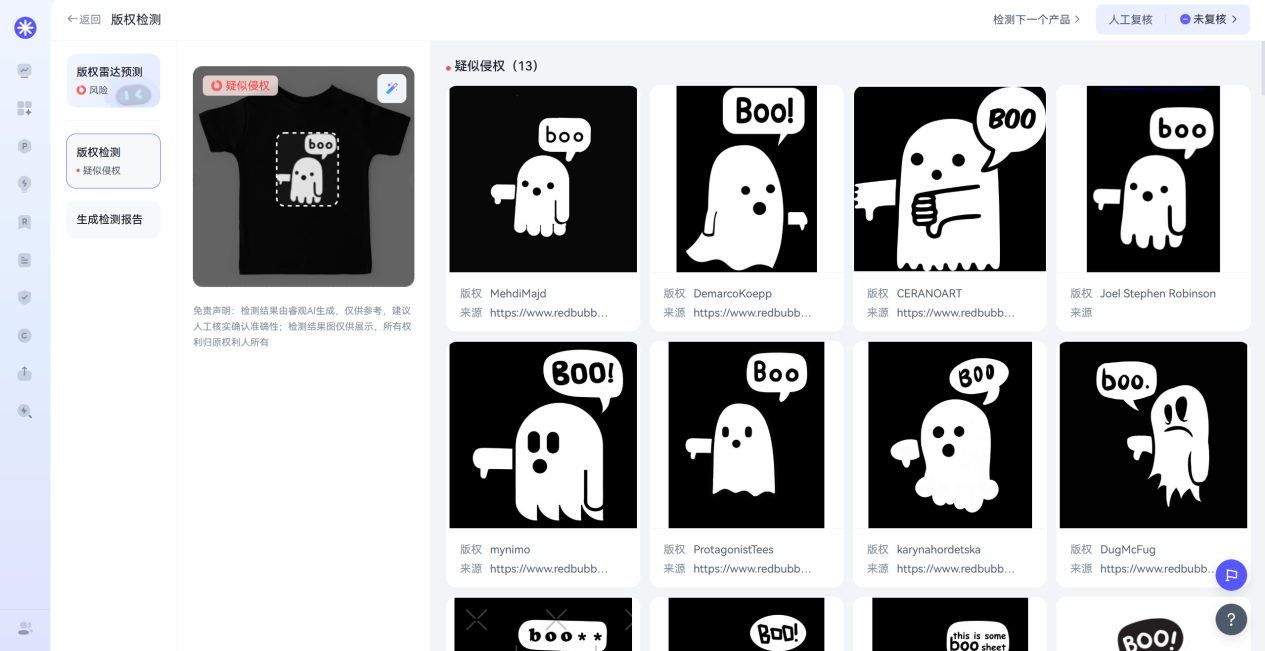Image resolution: width=1265 pixels, height=651 pixels.
Task: Open the bottom-row white BOO! thumbnail
Action: coord(1153,624)
